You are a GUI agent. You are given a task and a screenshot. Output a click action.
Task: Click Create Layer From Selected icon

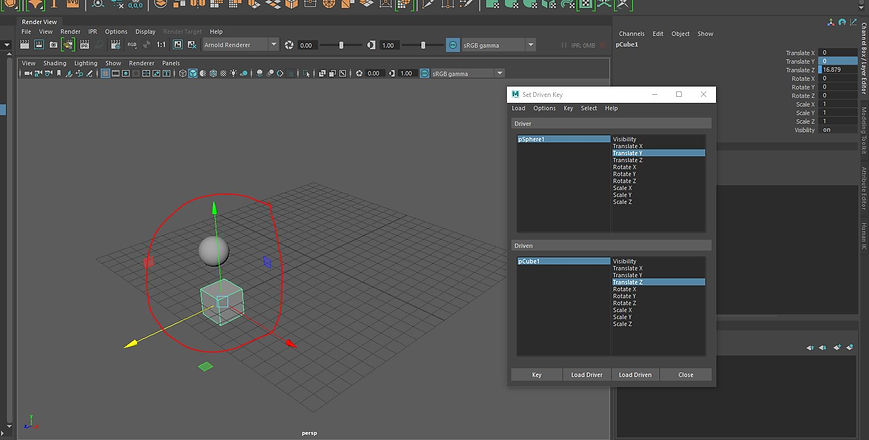click(850, 347)
